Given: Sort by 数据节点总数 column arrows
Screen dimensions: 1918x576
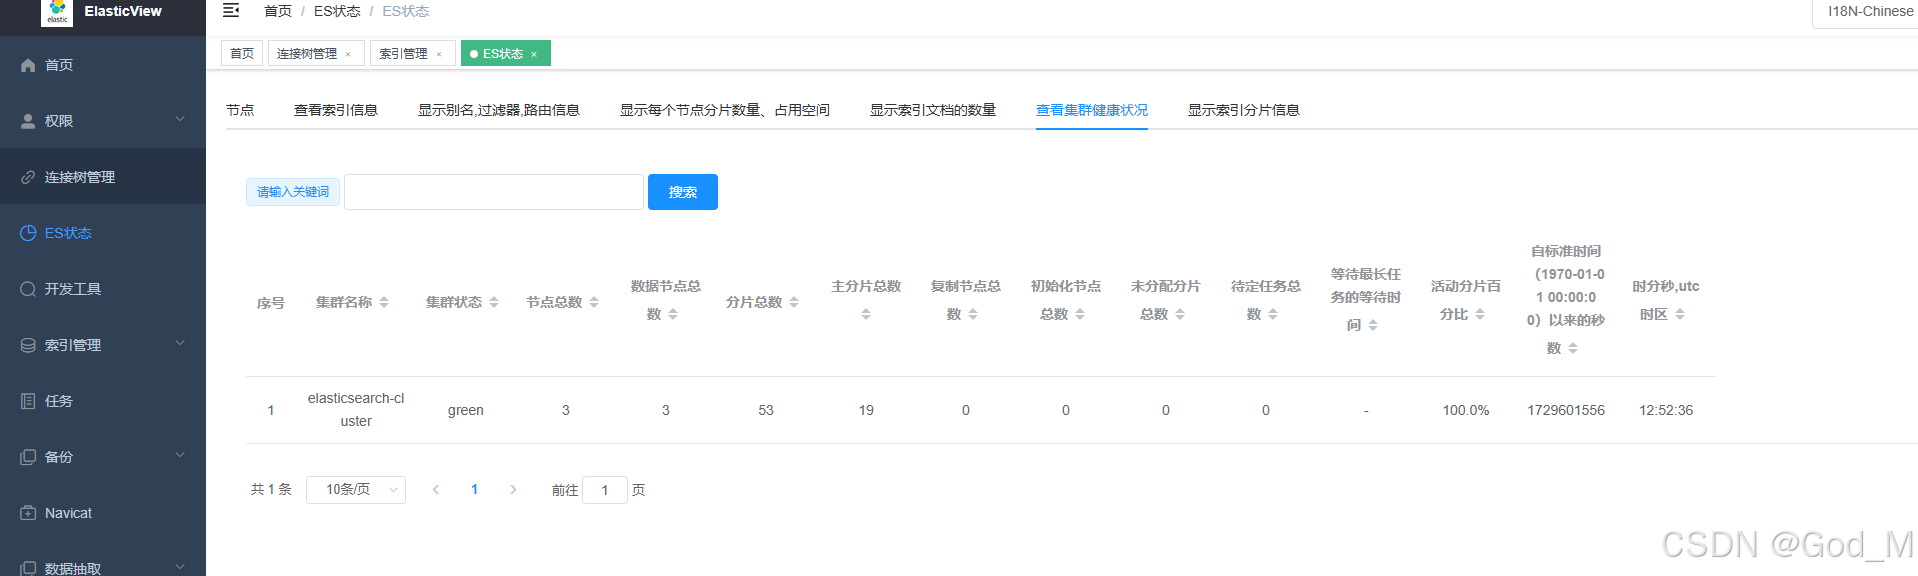Looking at the screenshot, I should 673,314.
